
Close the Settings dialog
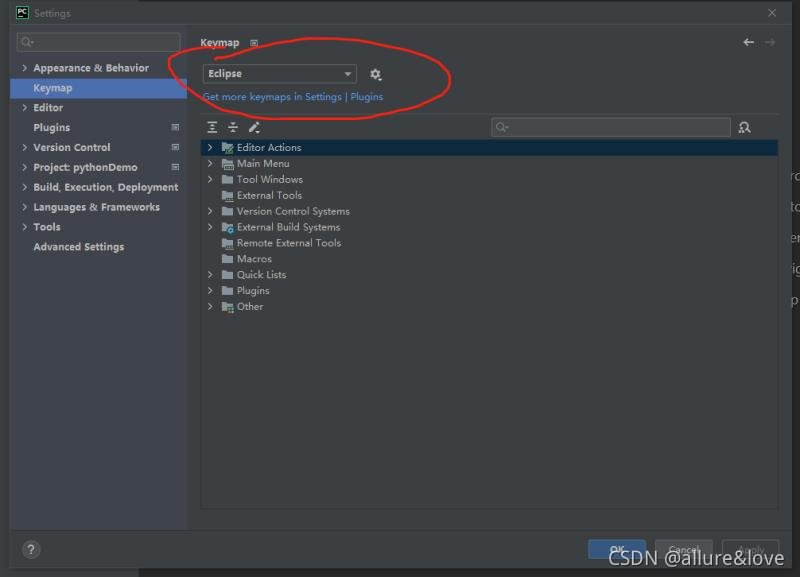tap(772, 13)
